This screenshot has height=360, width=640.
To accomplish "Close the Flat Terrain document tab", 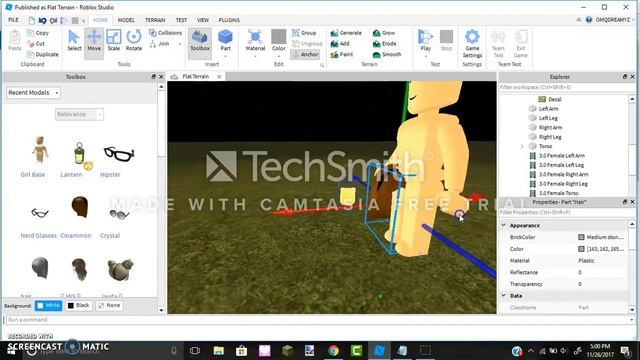I will pos(219,77).
